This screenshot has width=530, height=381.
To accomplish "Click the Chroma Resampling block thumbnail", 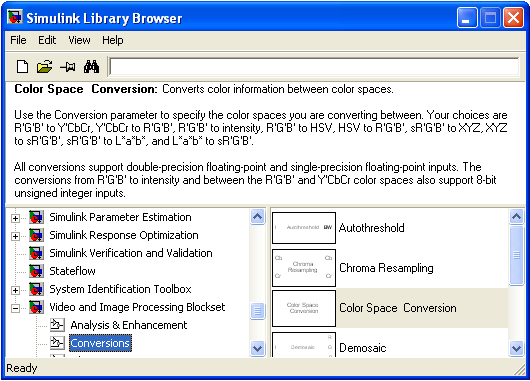I will point(304,268).
